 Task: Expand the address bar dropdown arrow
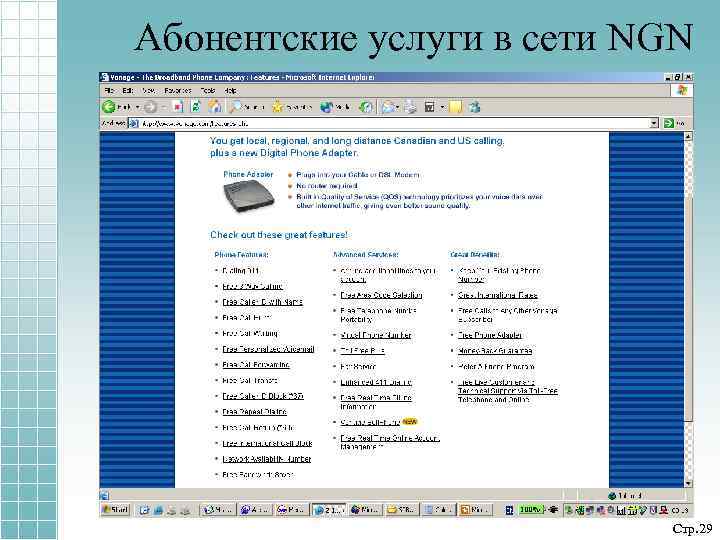654,123
